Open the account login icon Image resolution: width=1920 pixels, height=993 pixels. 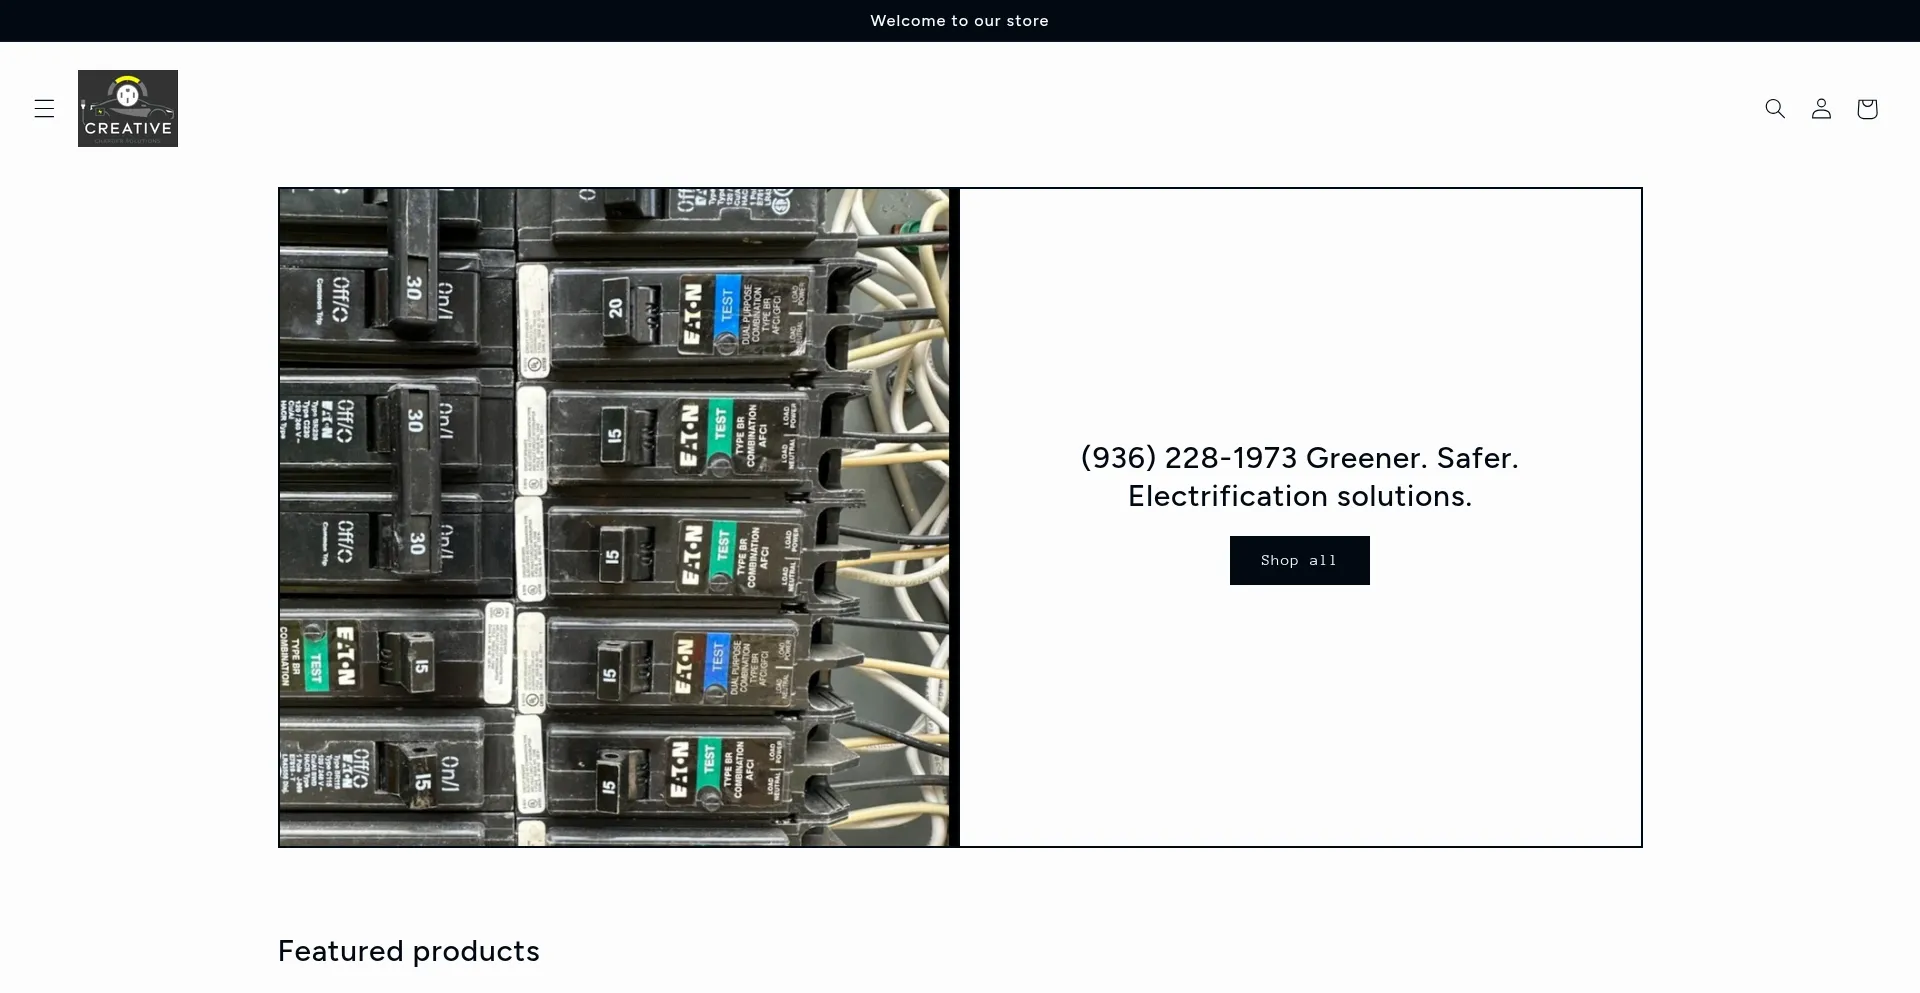pos(1821,108)
